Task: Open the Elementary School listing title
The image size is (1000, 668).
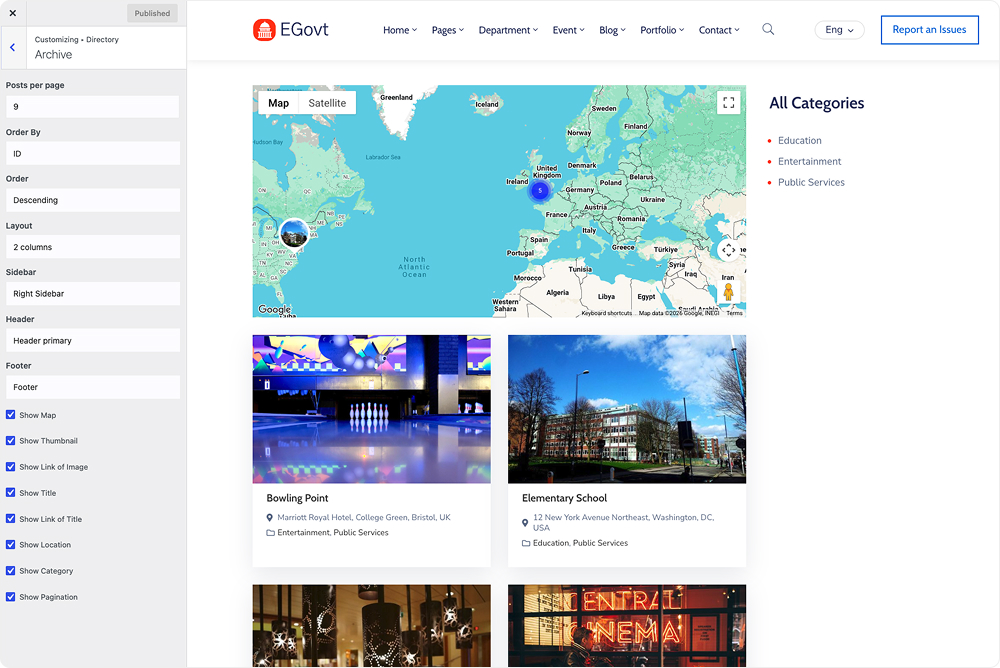Action: click(x=564, y=498)
